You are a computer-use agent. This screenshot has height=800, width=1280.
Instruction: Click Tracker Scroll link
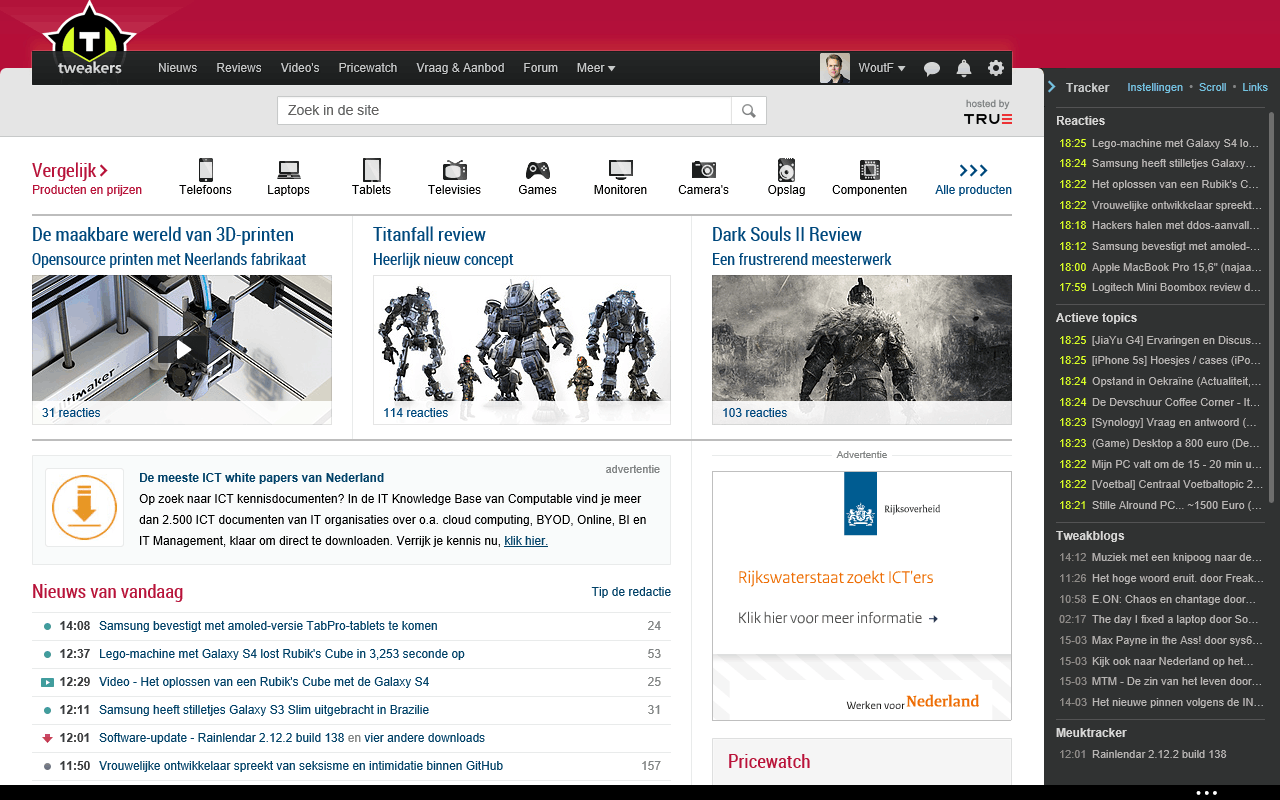(1212, 87)
